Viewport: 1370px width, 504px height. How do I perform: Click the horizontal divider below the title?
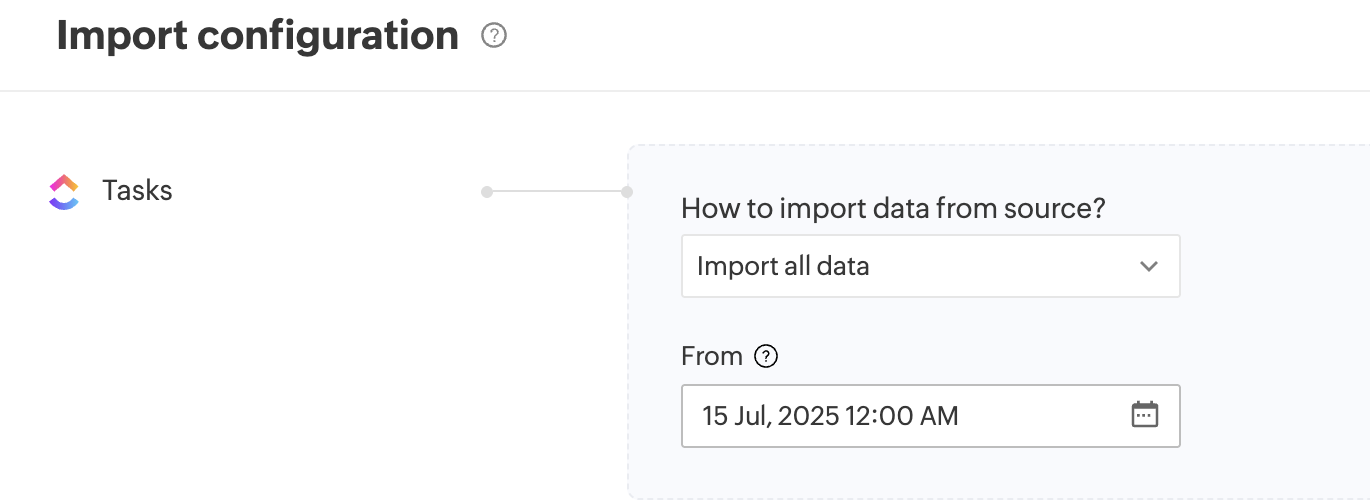click(685, 91)
